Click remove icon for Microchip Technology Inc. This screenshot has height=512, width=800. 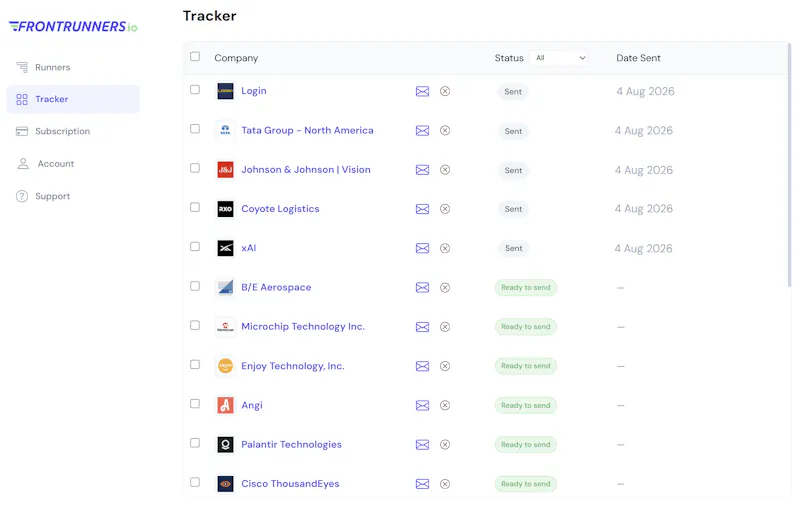445,327
